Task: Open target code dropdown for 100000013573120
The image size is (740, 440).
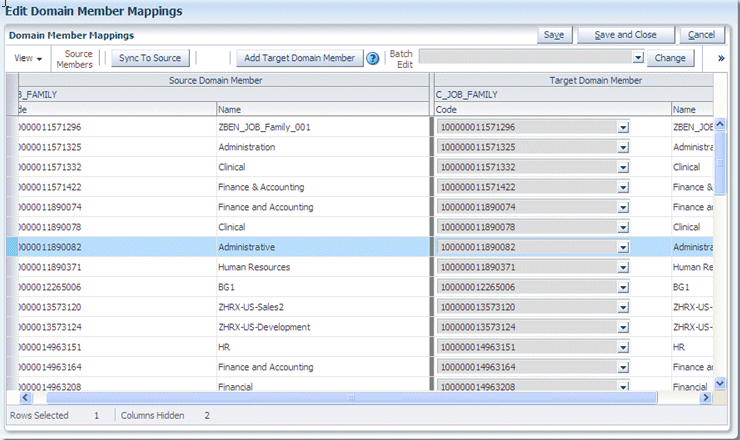Action: (623, 307)
